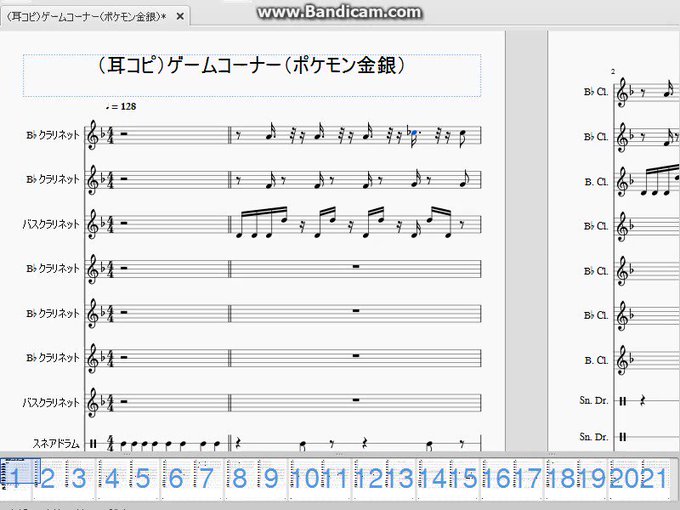
Task: Select the score tab (耳コピ)ゲームコーナー(ポケモン金銀)
Action: pyautogui.click(x=87, y=17)
